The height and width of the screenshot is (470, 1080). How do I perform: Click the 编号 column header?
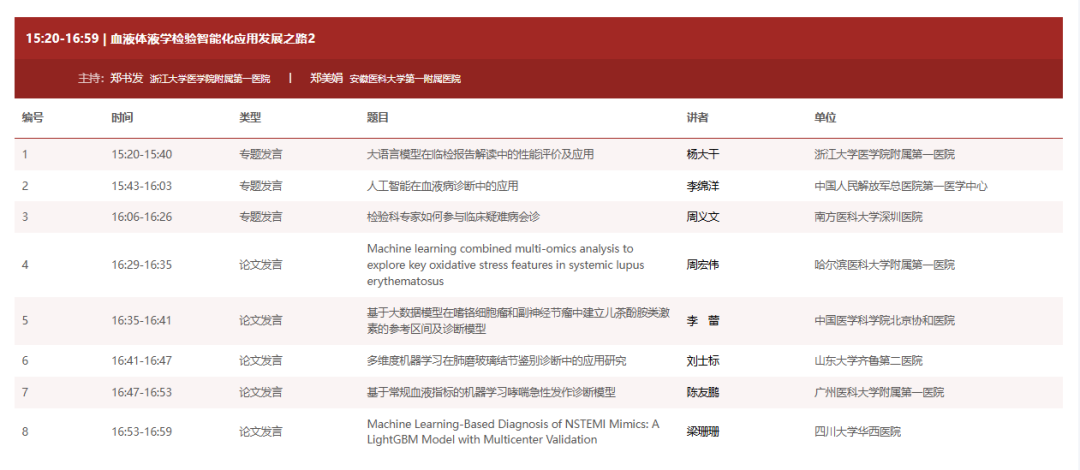click(x=32, y=118)
